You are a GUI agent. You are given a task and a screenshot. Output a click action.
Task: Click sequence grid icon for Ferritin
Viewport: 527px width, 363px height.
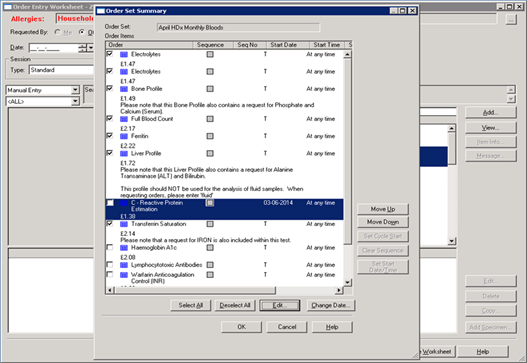click(210, 136)
